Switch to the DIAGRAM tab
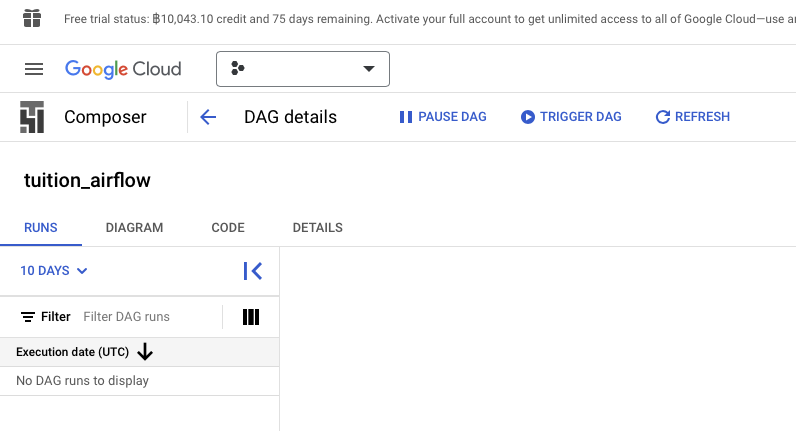The image size is (796, 431). pos(134,228)
